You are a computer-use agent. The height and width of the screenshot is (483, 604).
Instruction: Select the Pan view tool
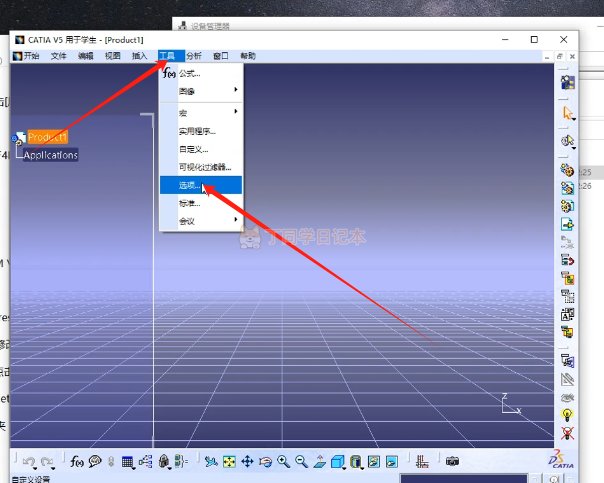247,462
